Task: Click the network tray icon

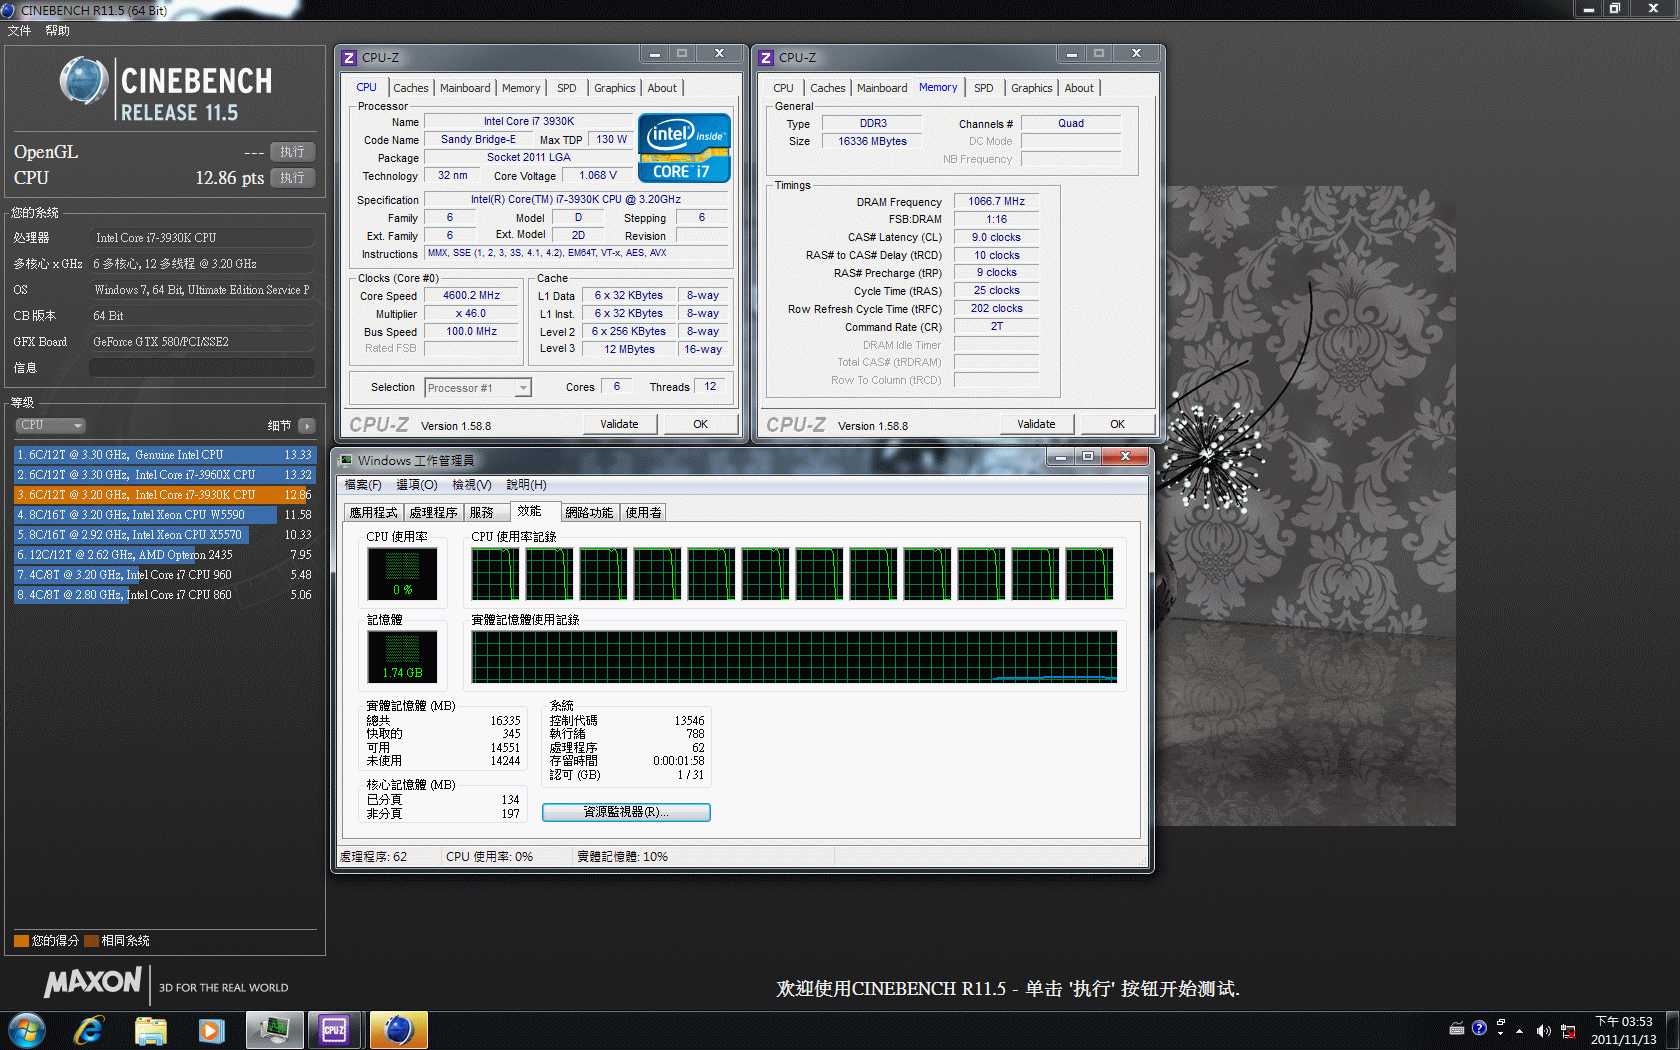Action: click(1568, 1031)
